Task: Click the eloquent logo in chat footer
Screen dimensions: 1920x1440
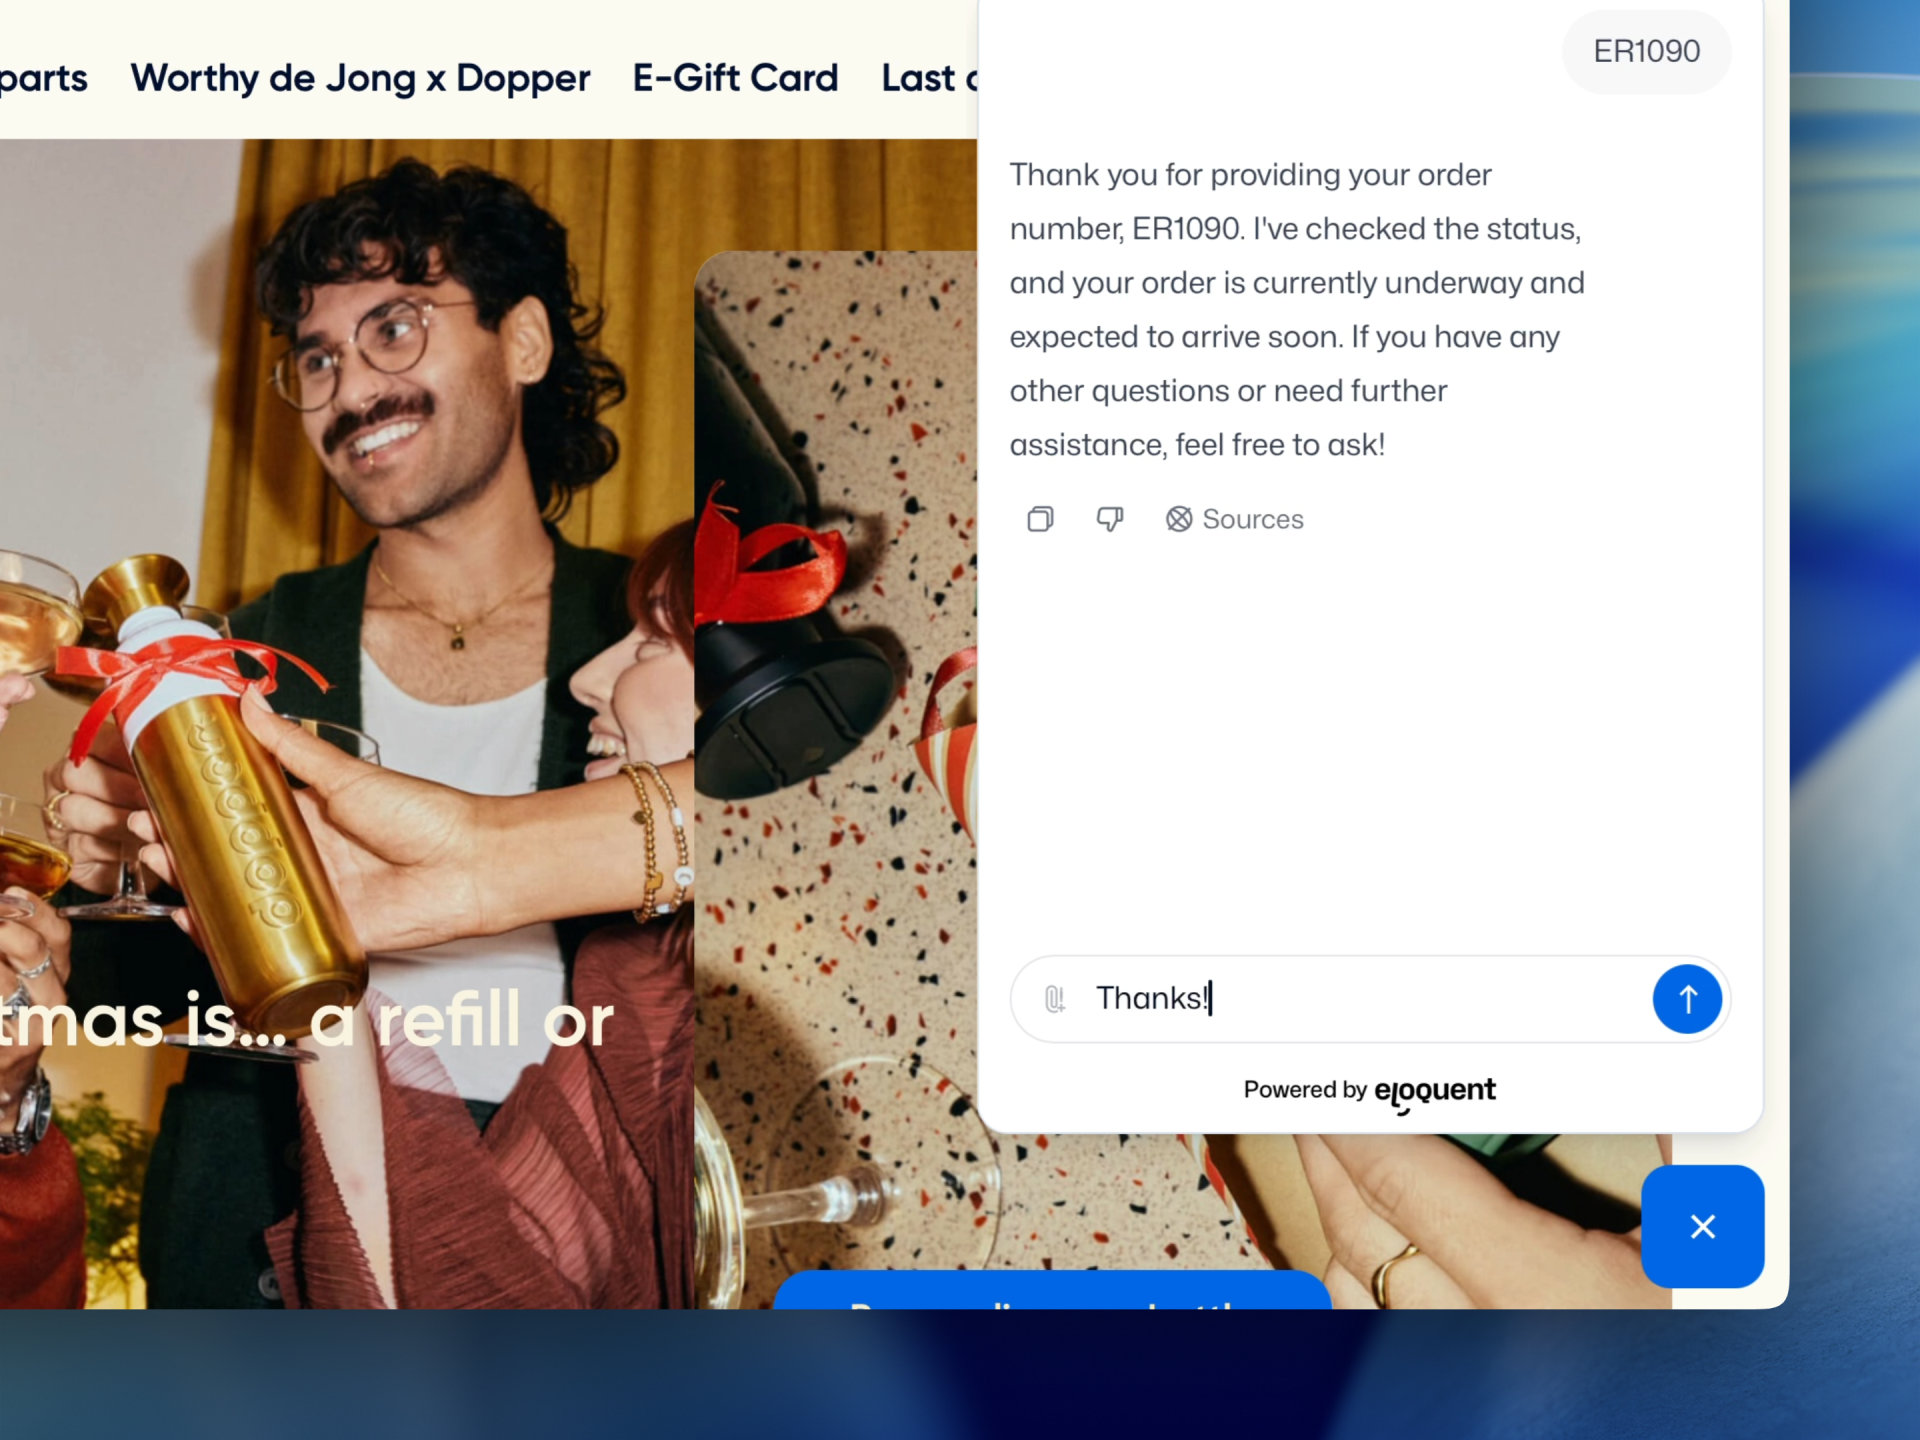Action: pyautogui.click(x=1434, y=1090)
